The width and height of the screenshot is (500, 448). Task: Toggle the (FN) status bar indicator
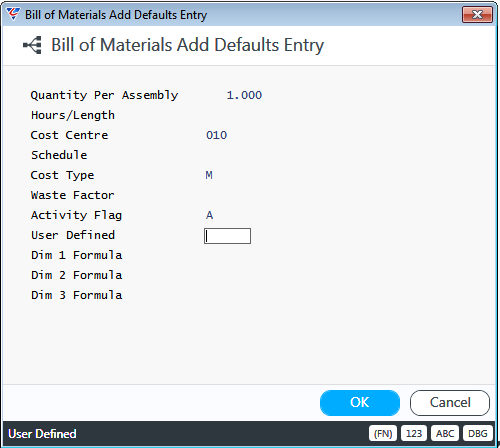[383, 433]
